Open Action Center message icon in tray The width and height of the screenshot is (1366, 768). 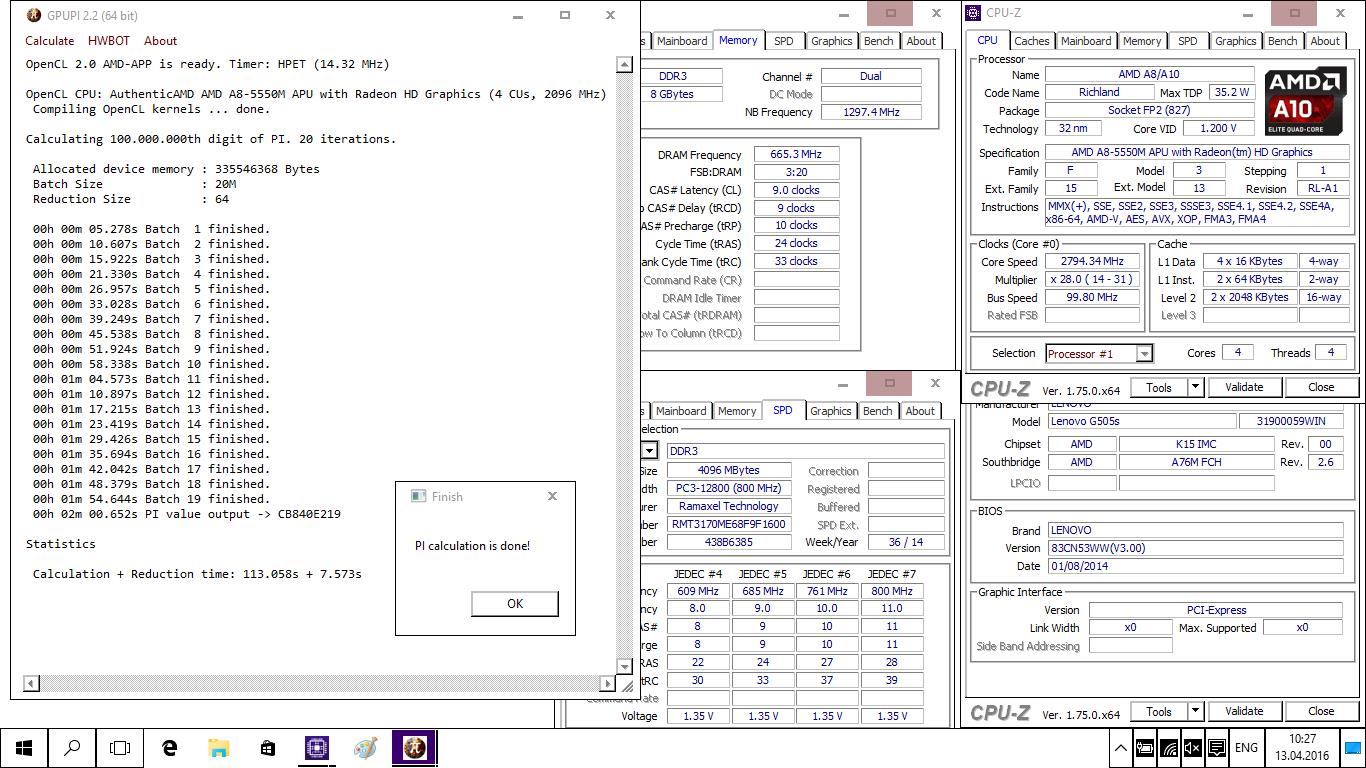click(1216, 747)
